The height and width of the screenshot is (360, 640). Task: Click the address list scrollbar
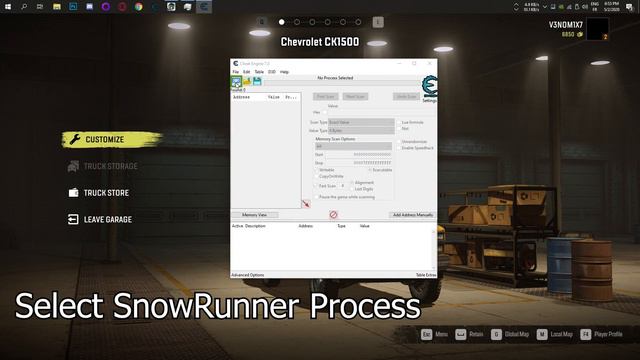(433, 250)
